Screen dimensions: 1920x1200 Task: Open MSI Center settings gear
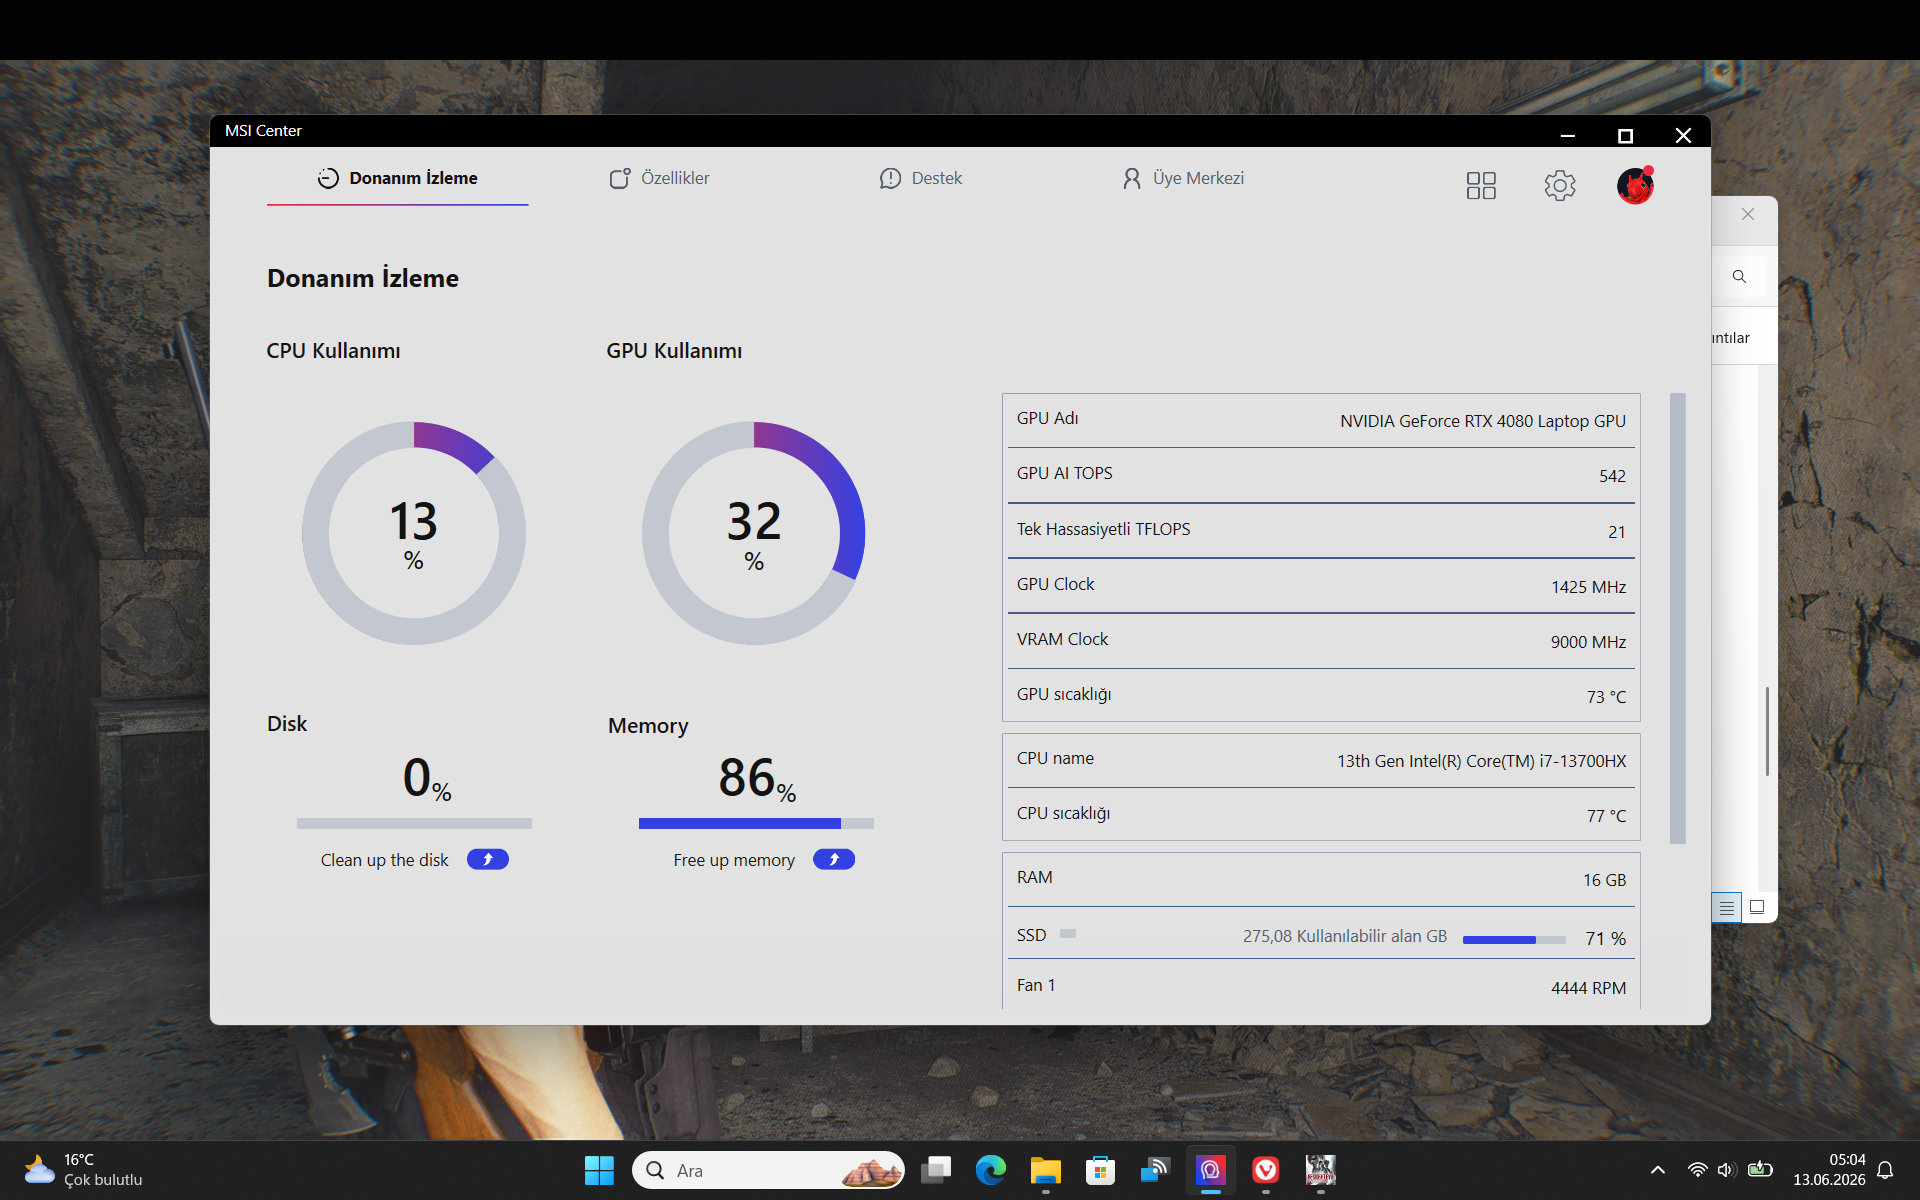[1559, 185]
